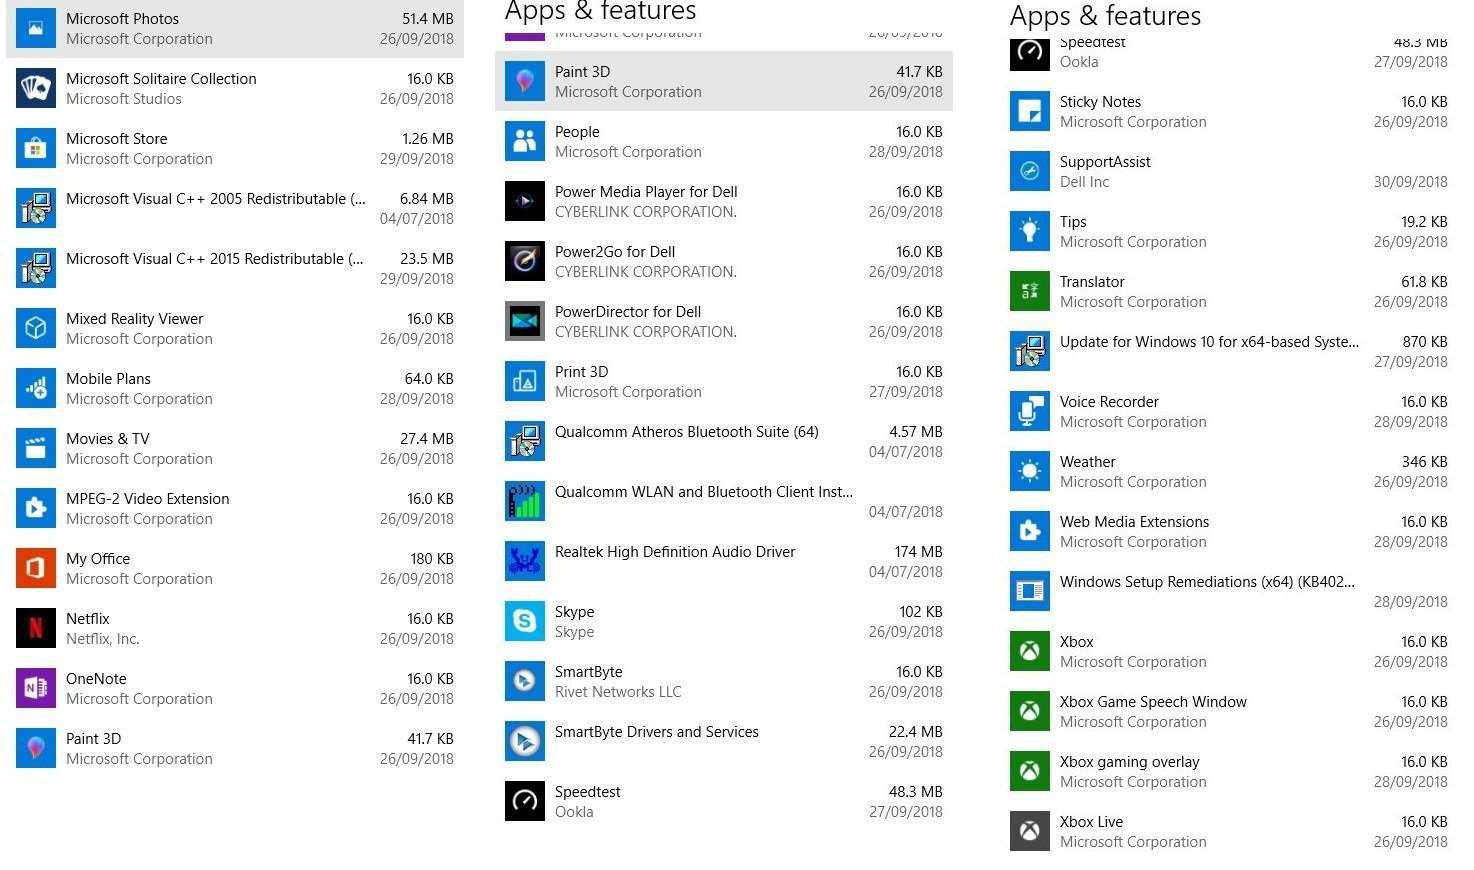Select the Qualcomm Atheros Bluetooth Suite icon
1474x870 pixels.
(525, 441)
